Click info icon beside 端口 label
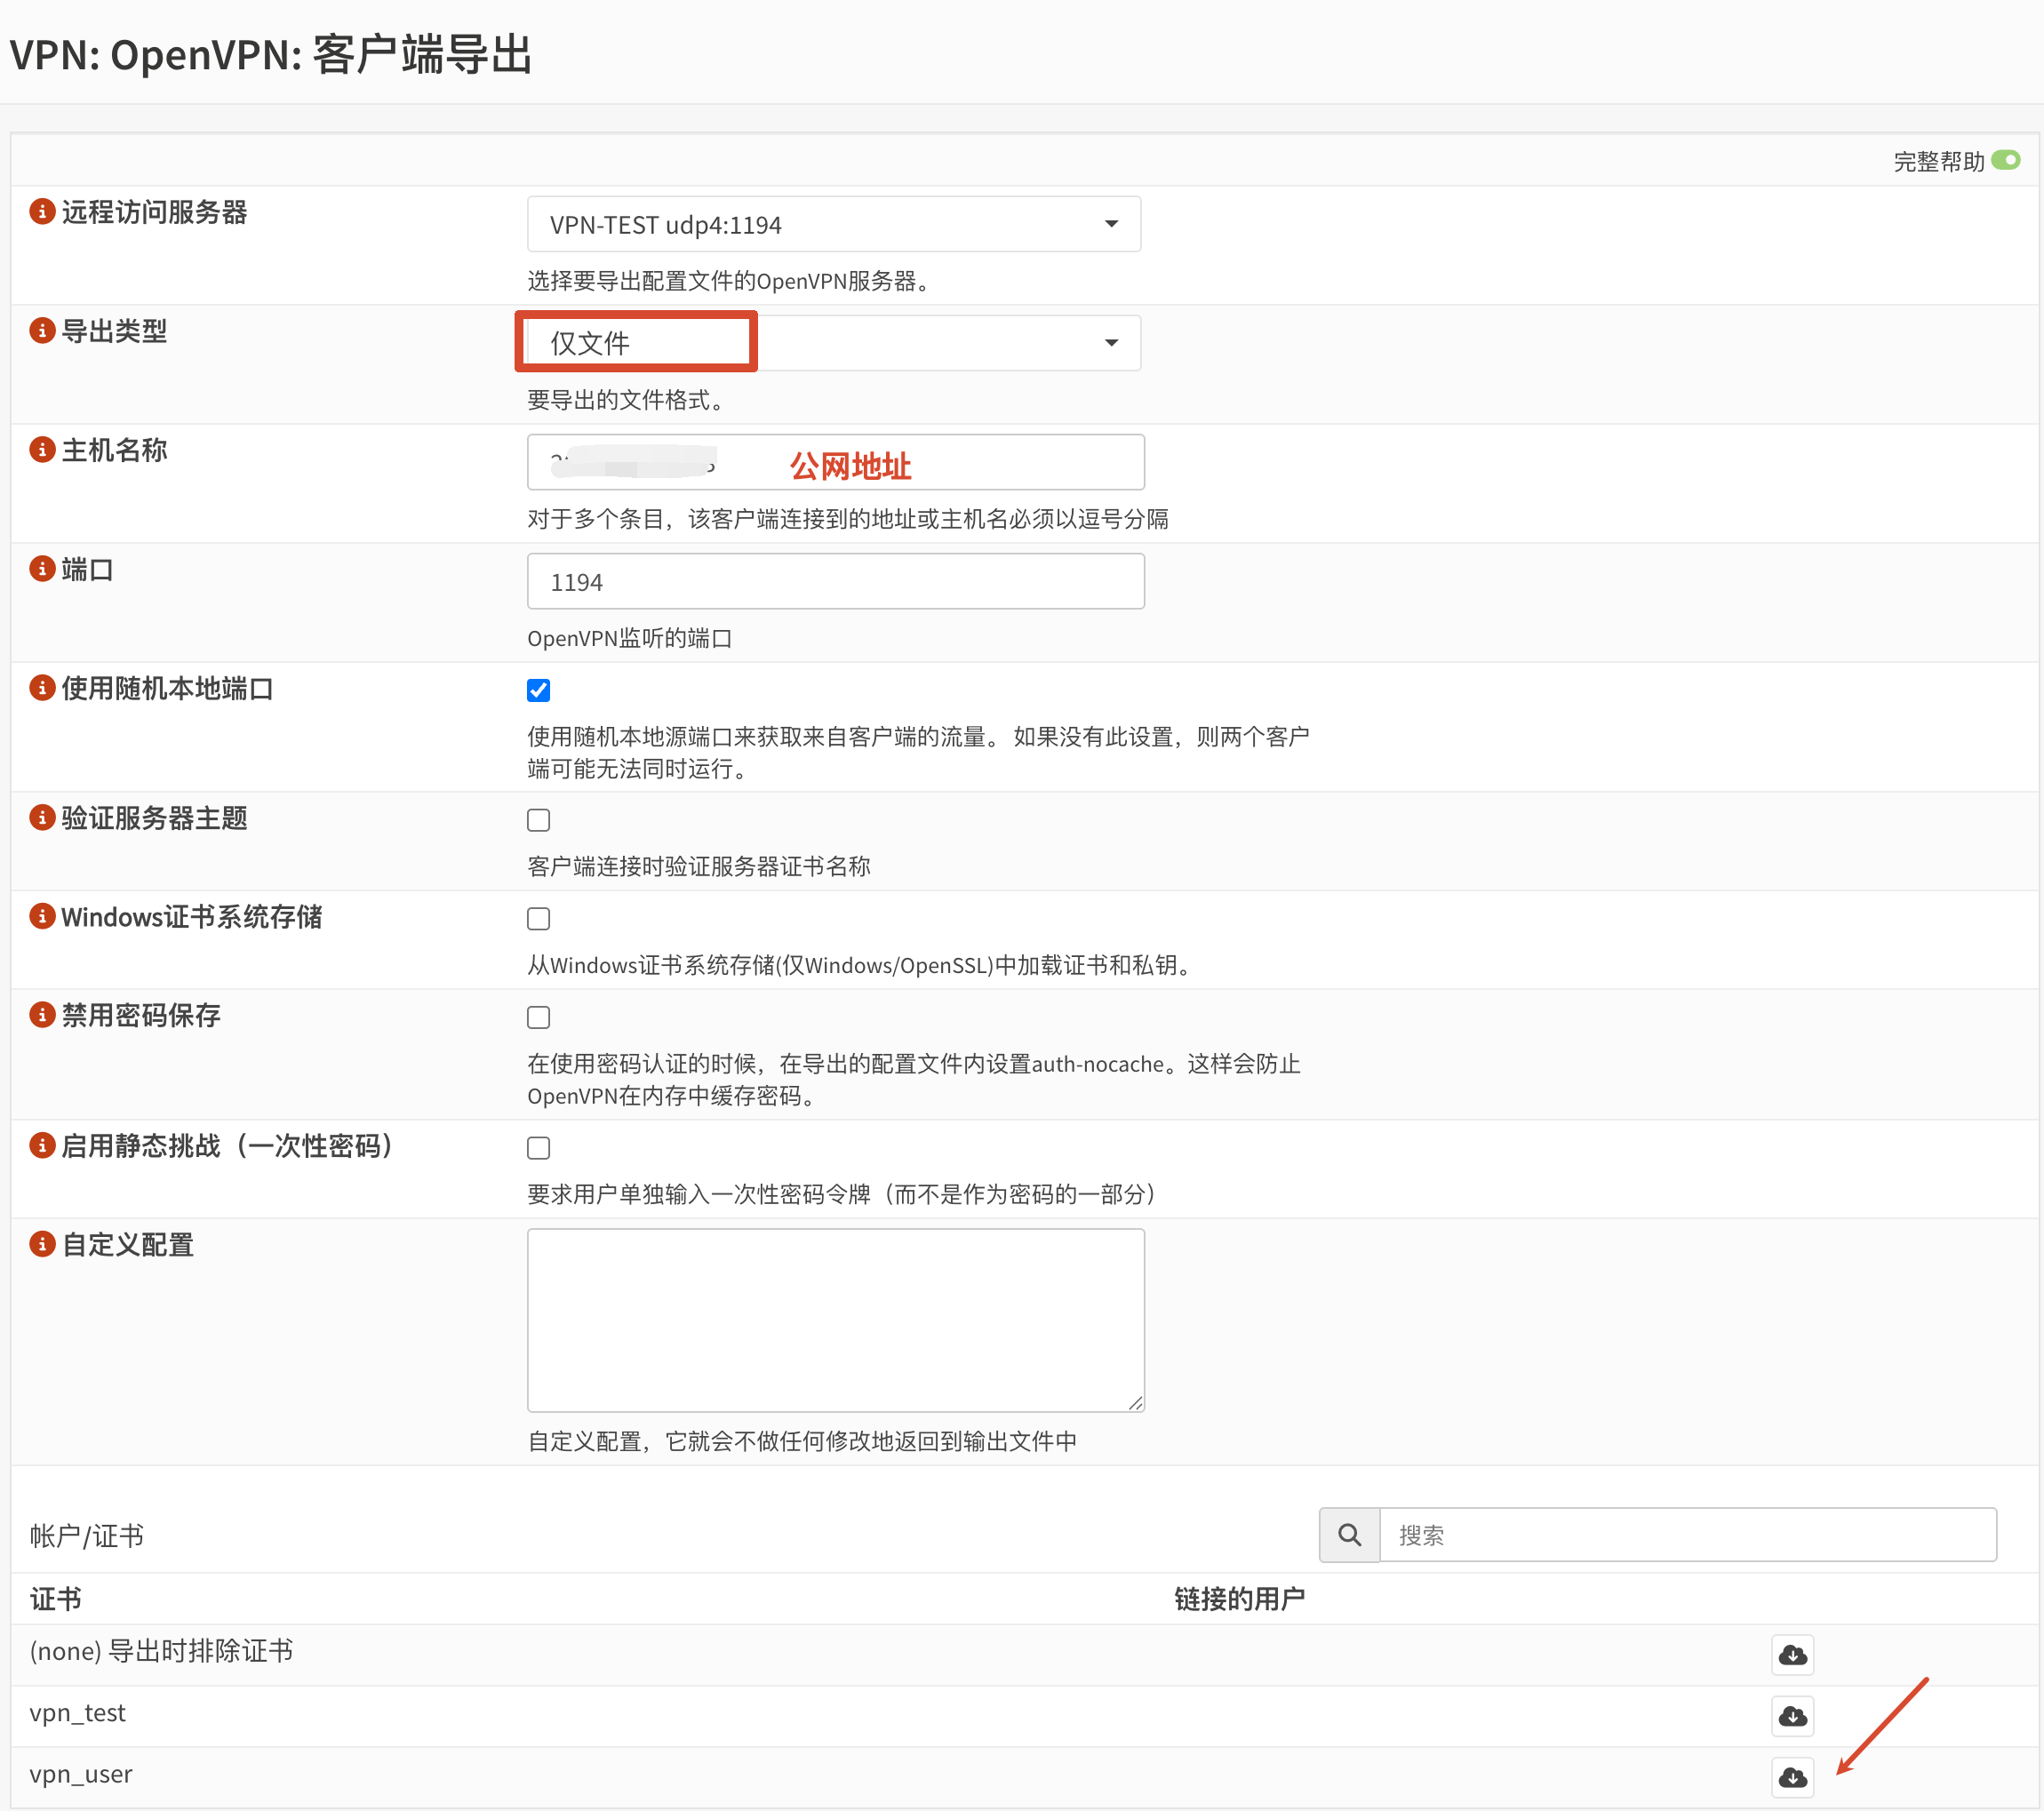Screen dimensions: 2044x1811 (42, 569)
